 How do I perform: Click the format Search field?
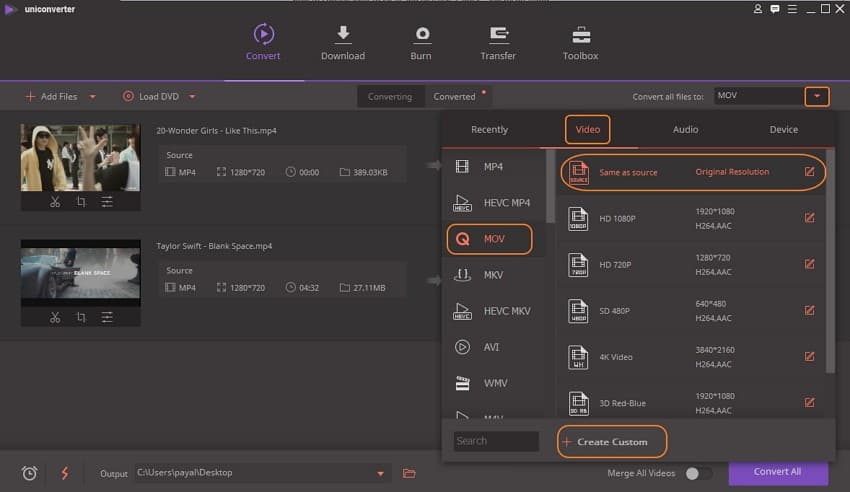tap(496, 441)
